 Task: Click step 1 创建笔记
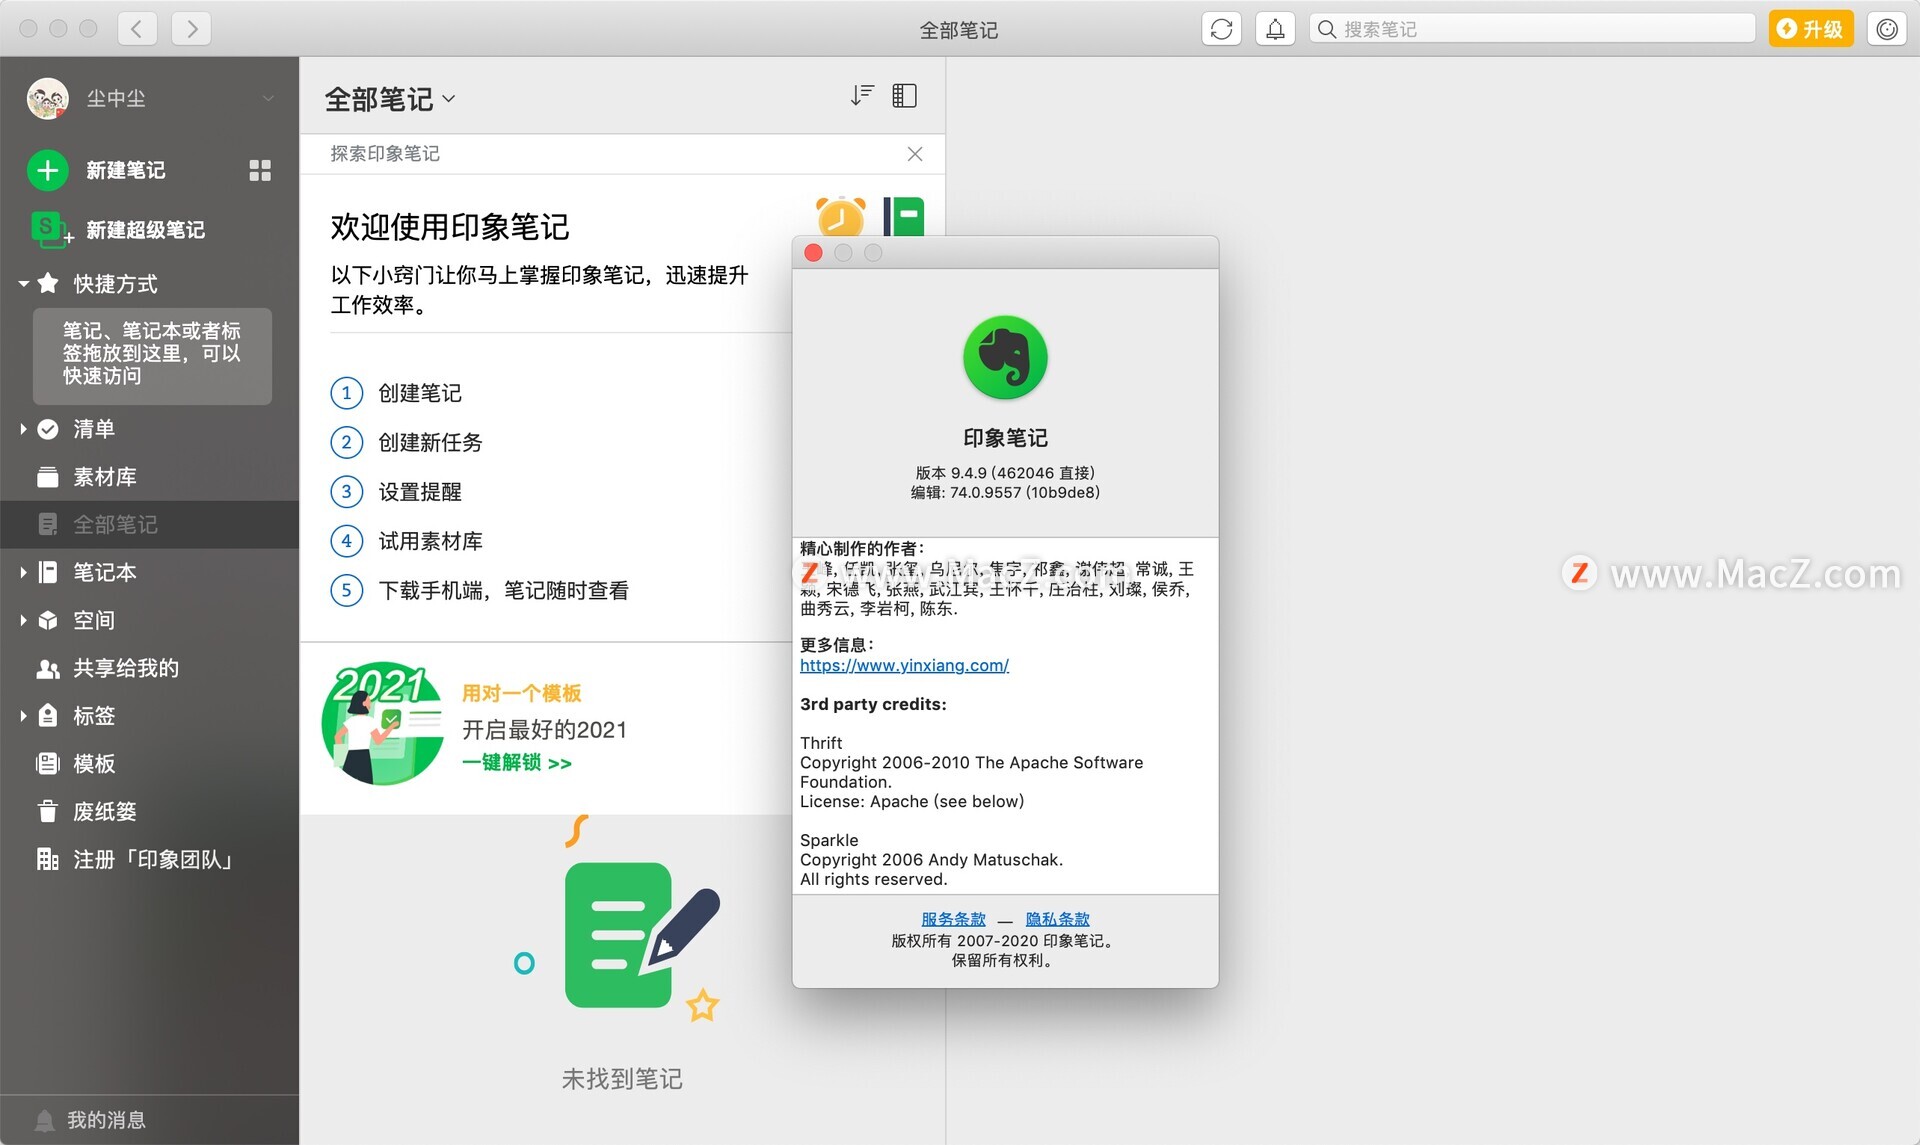point(396,393)
